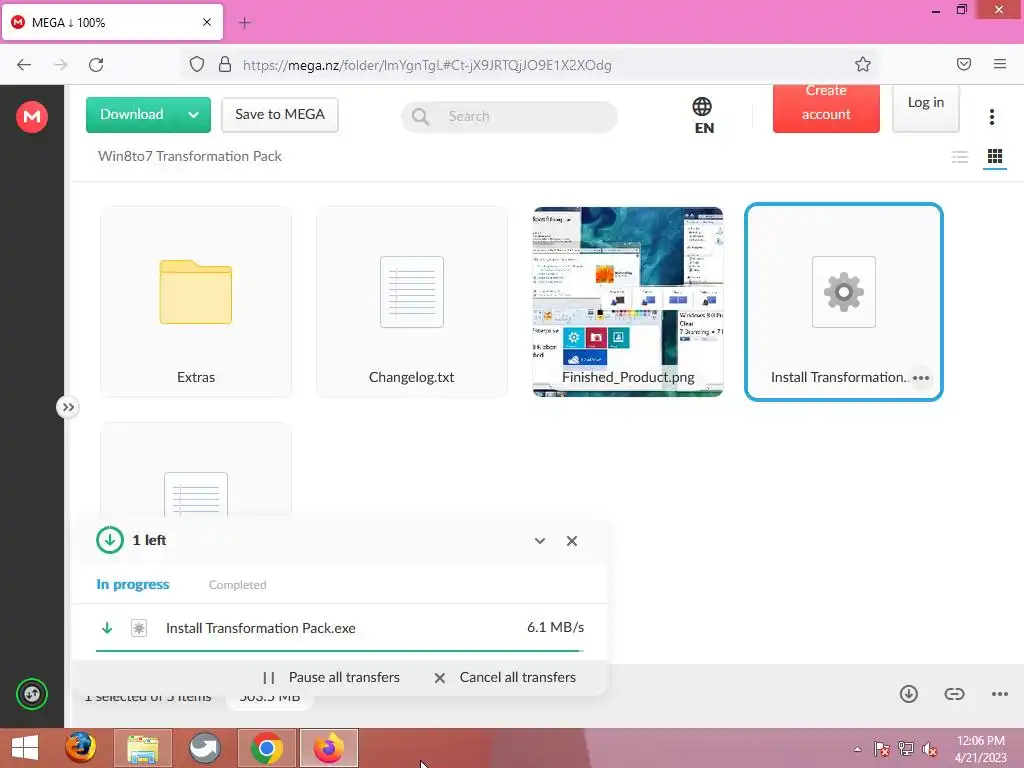Open options menu for Install Transformation file
1024x768 pixels.
tap(921, 377)
